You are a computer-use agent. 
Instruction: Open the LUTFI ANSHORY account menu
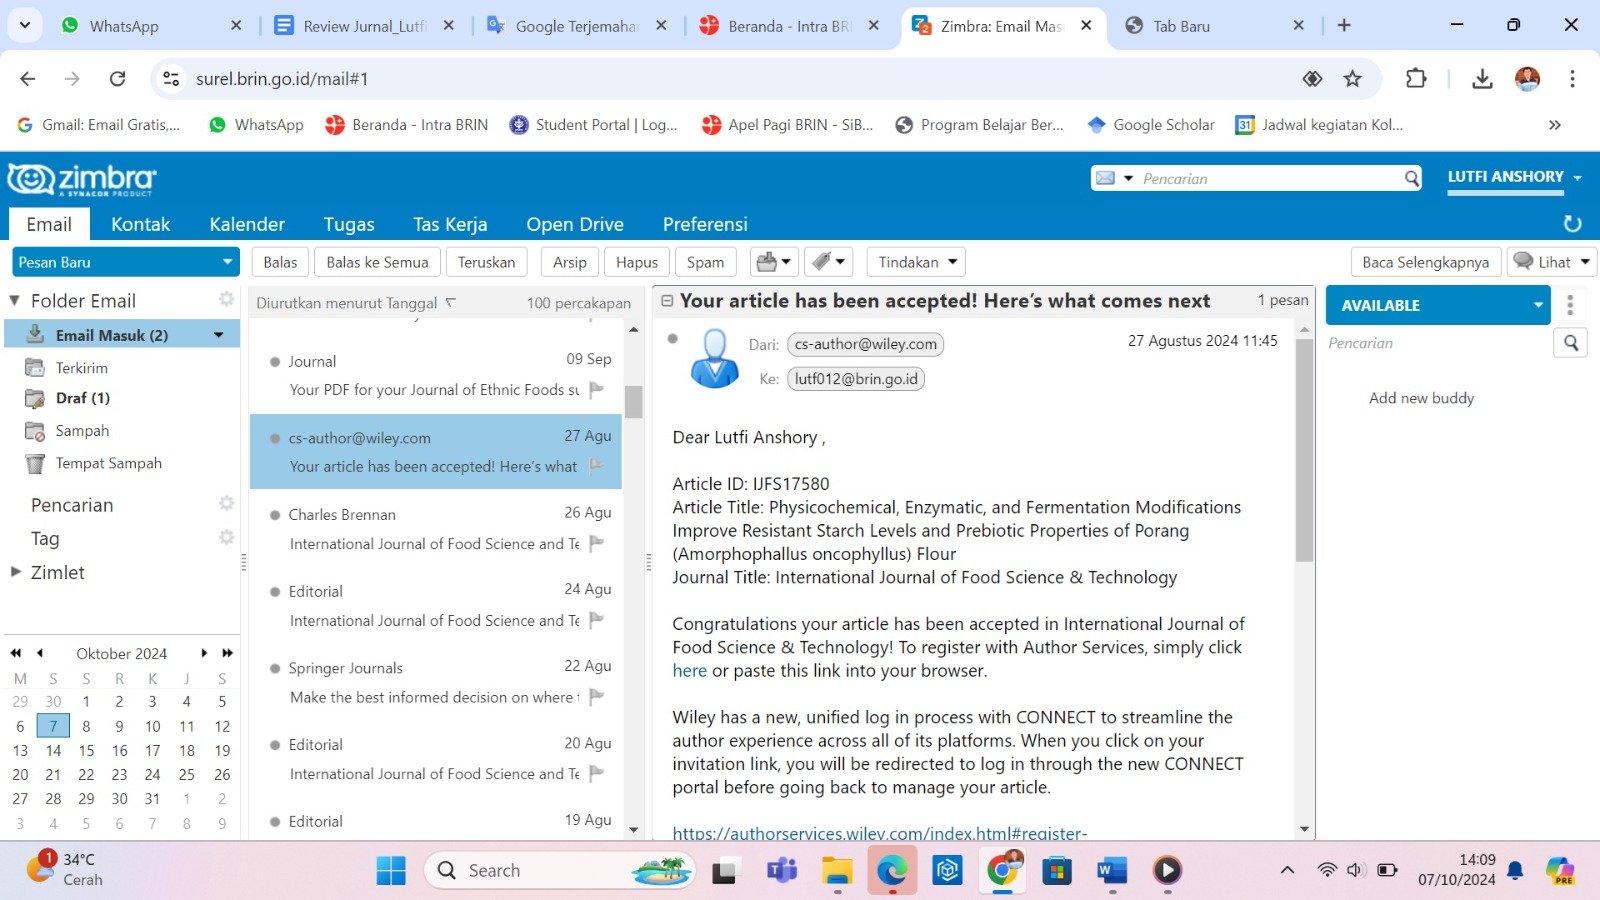coord(1514,177)
